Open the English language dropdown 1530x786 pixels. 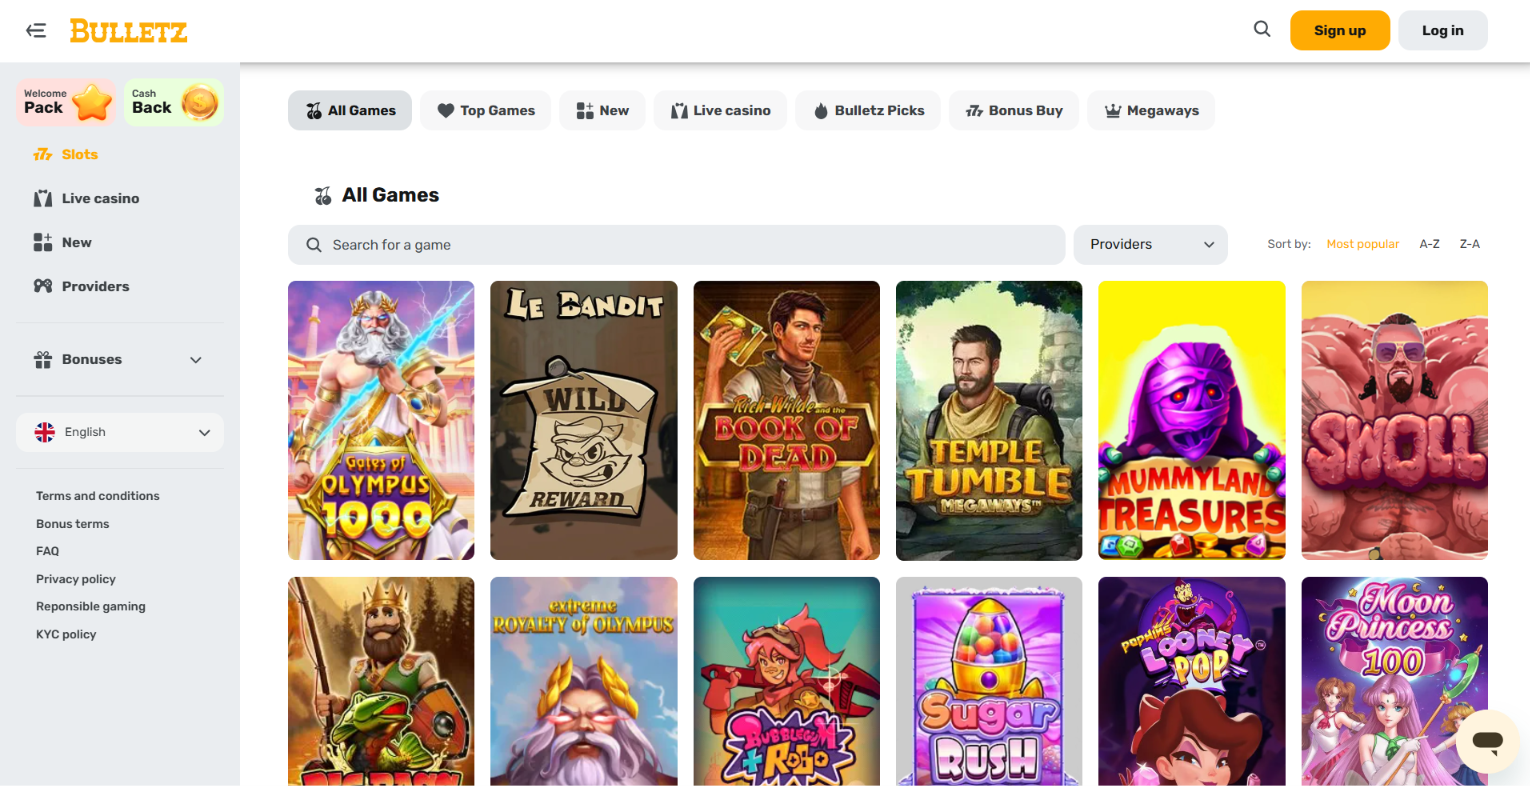tap(120, 432)
